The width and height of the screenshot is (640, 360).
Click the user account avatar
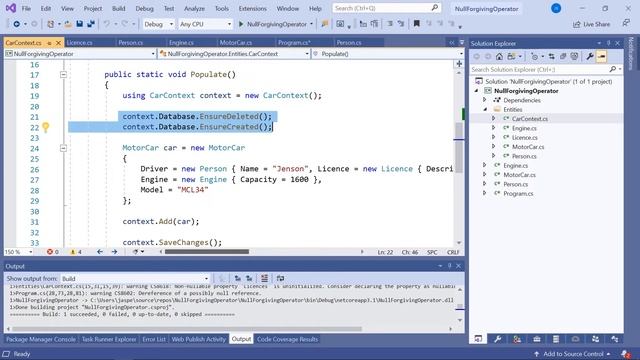[x=556, y=8]
